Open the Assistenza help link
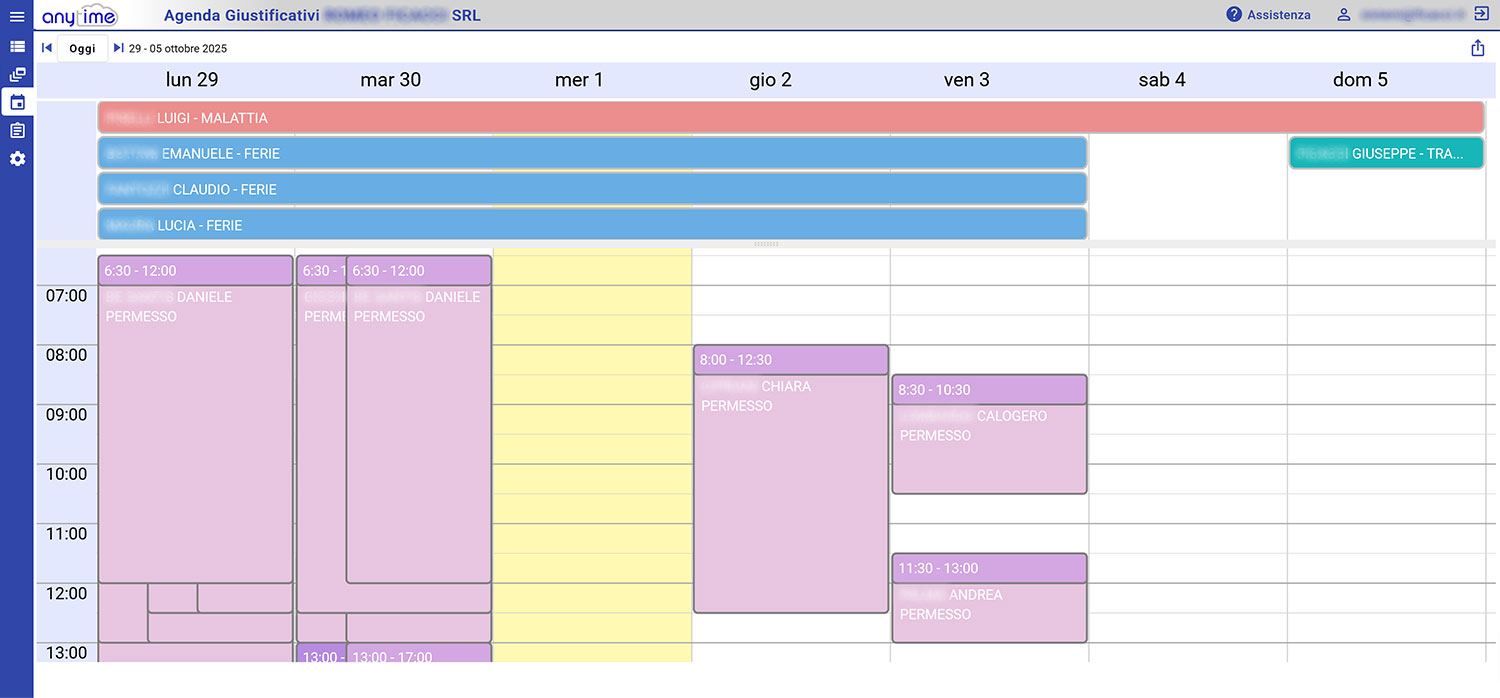The width and height of the screenshot is (1500, 698). click(1268, 15)
